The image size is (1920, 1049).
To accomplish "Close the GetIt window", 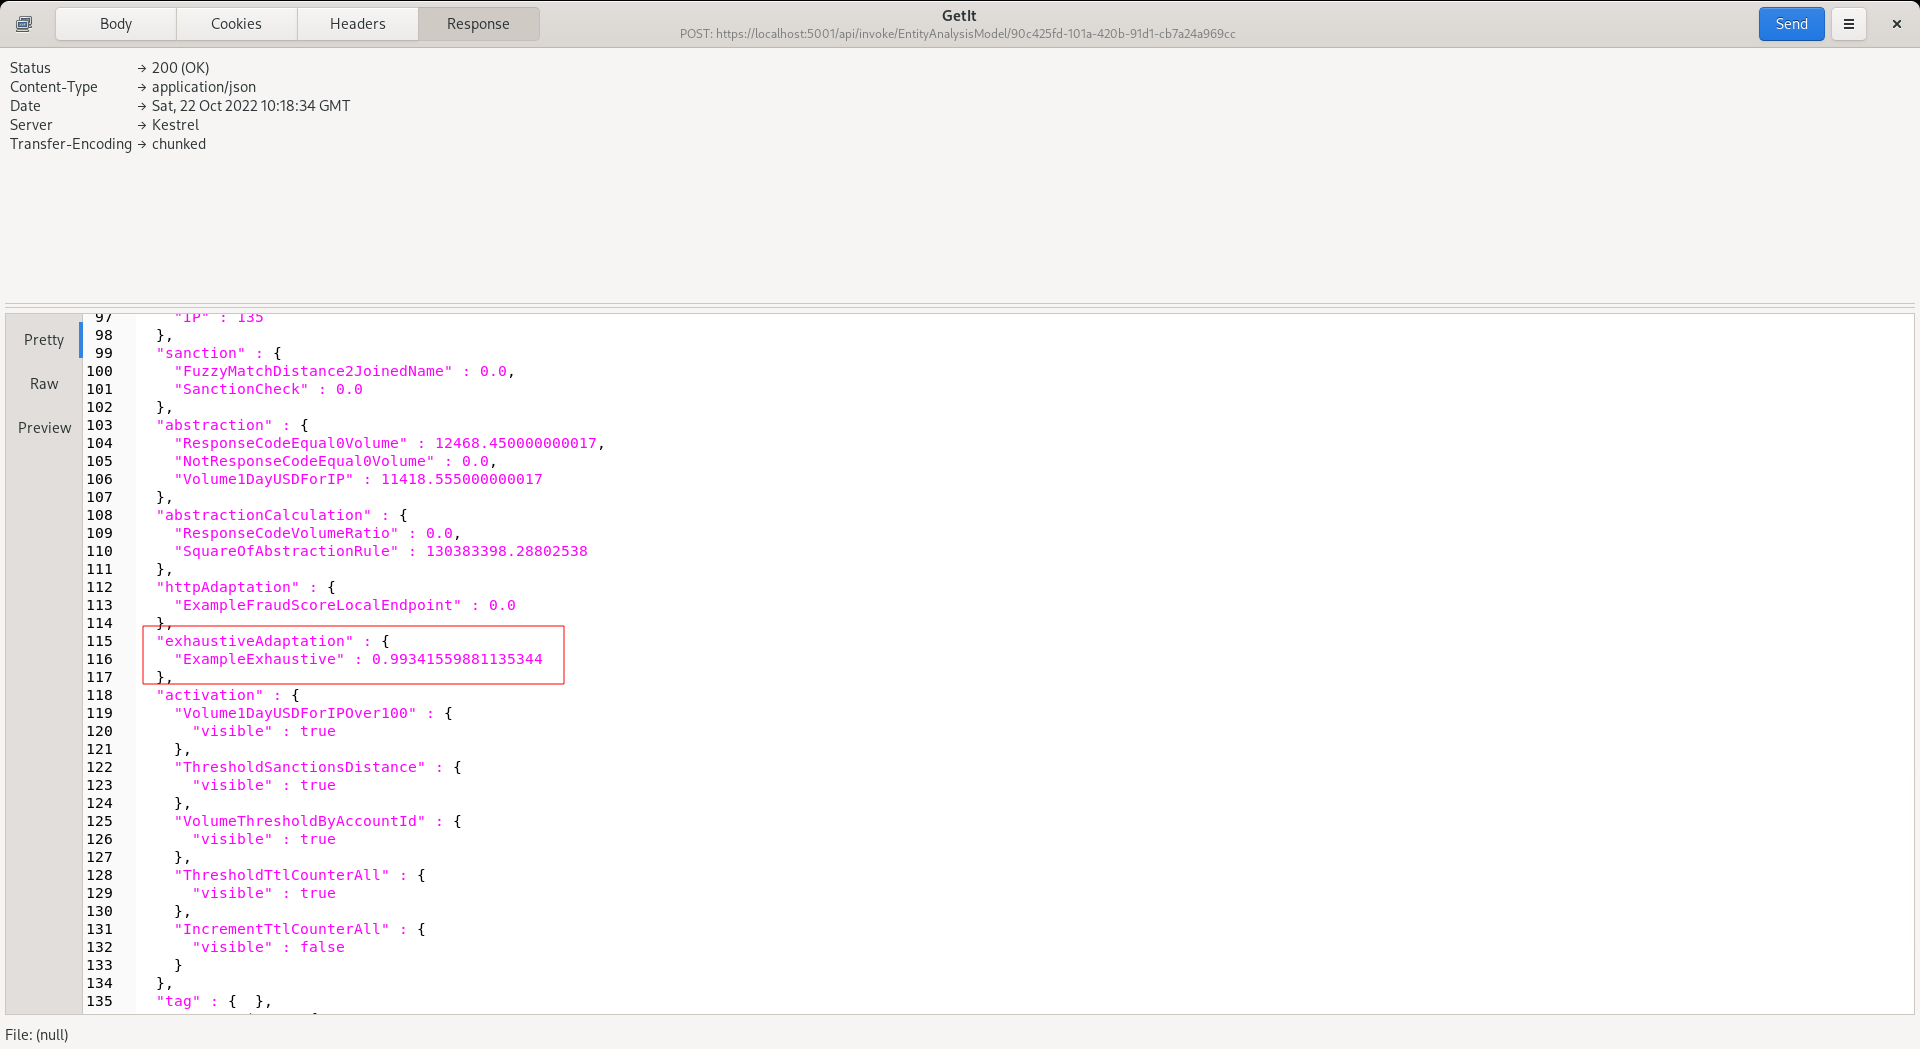I will [x=1896, y=24].
